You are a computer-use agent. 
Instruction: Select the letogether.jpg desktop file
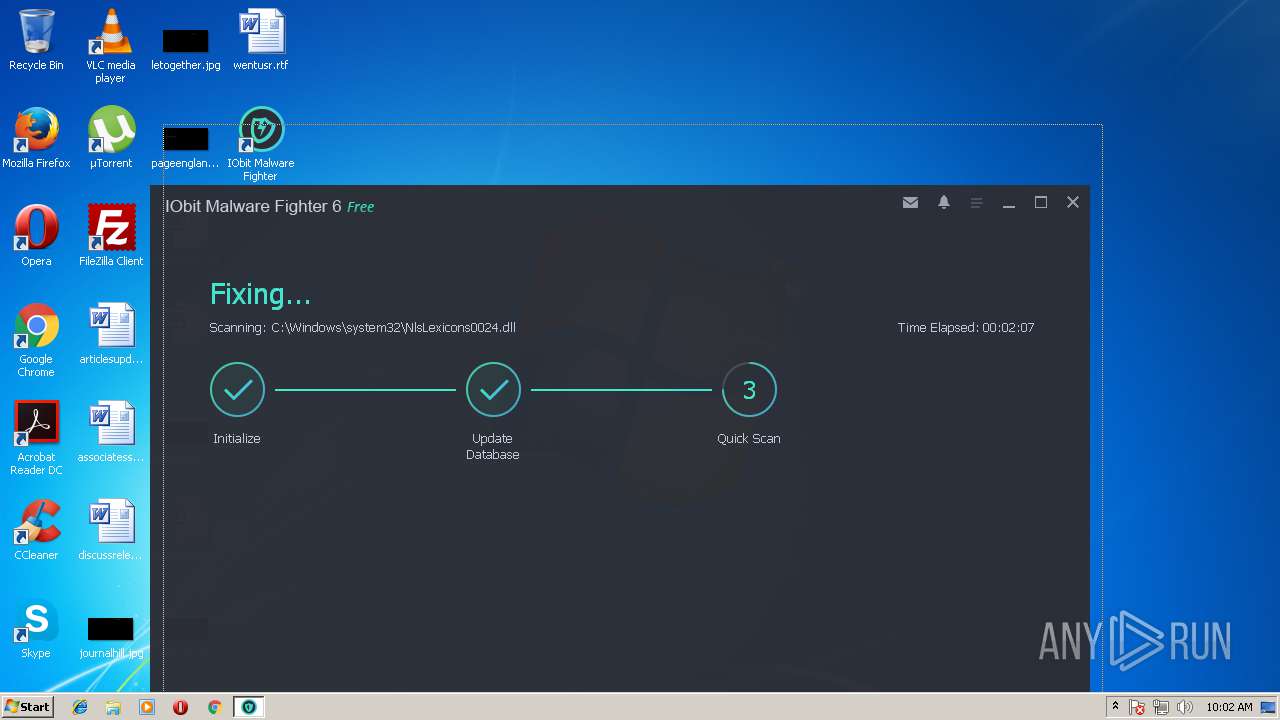pyautogui.click(x=186, y=46)
